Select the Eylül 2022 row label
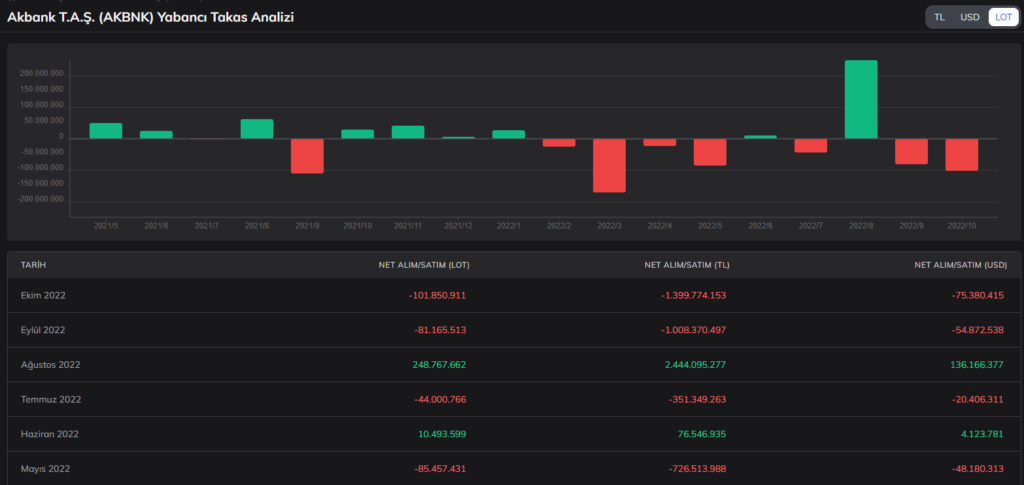 (43, 330)
